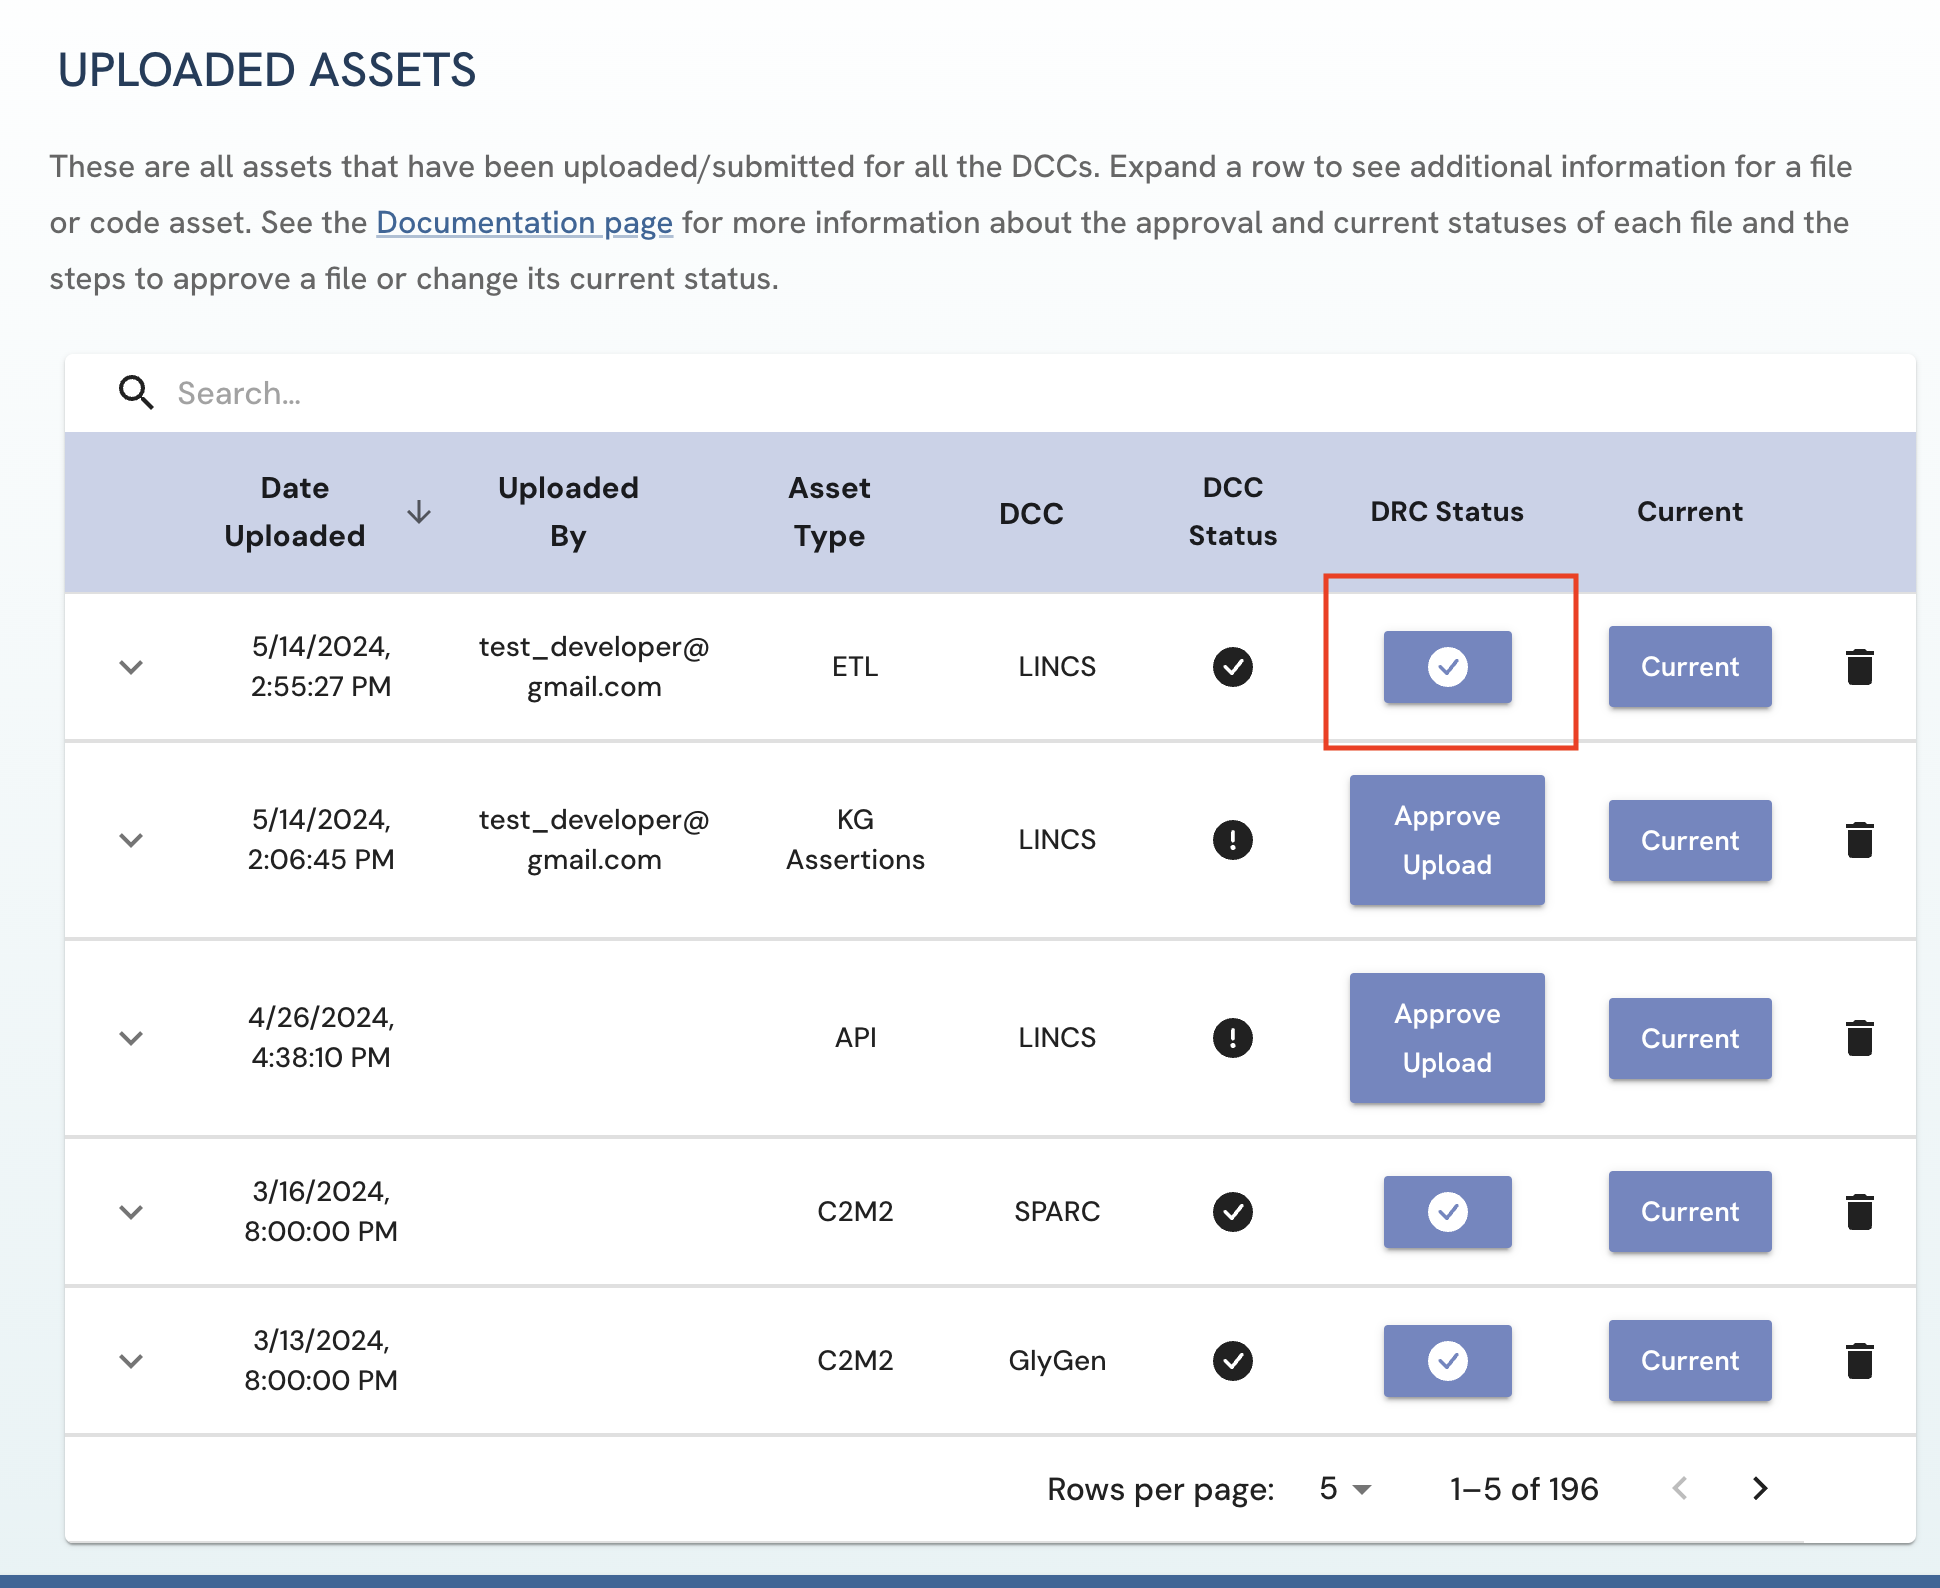This screenshot has height=1588, width=1940.
Task: Open the rows per page dropdown
Action: [x=1345, y=1489]
